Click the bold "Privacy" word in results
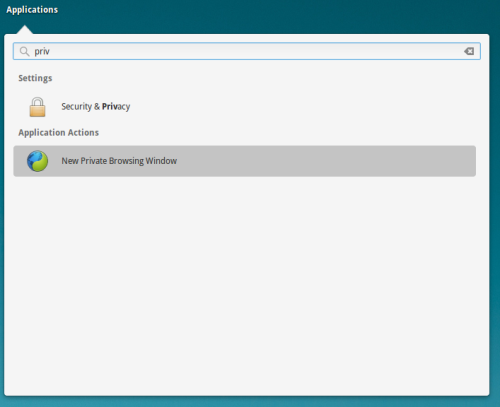Image resolution: width=500 pixels, height=407 pixels. coord(116,107)
